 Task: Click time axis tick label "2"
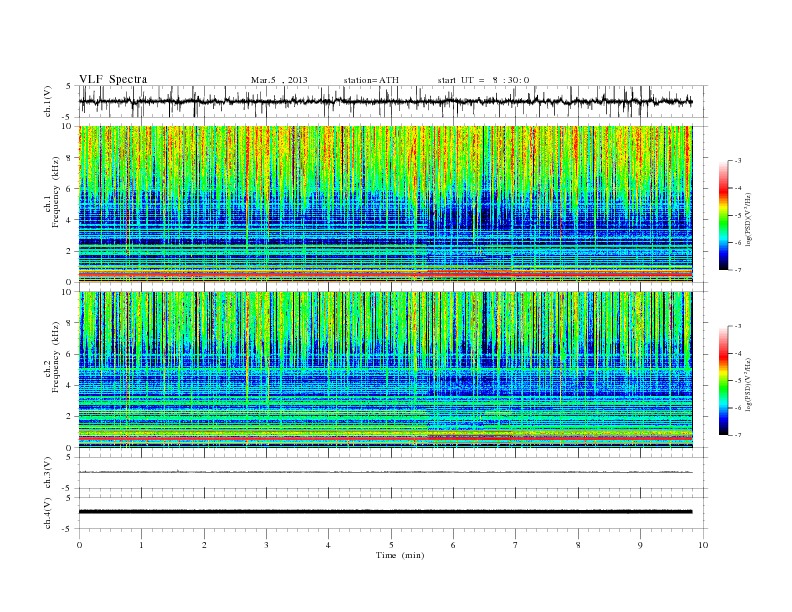(x=204, y=545)
